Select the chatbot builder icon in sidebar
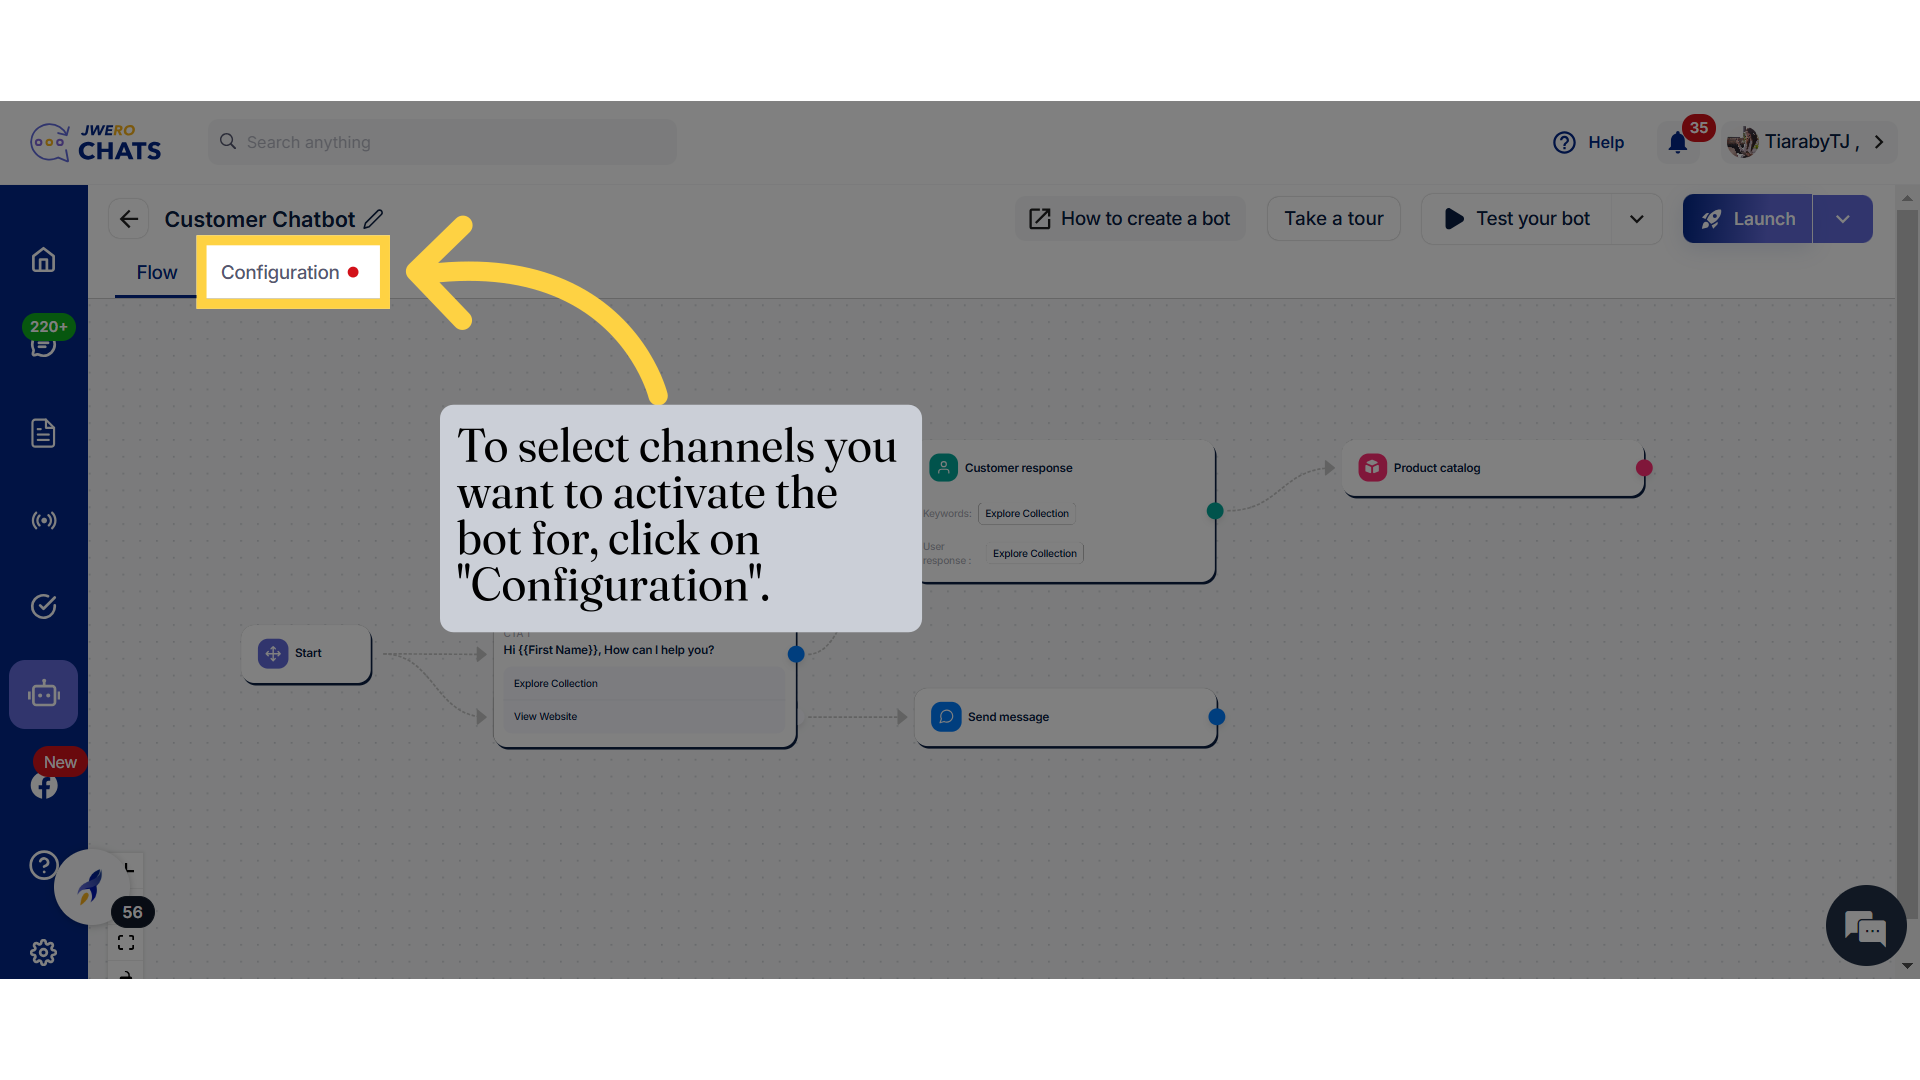The height and width of the screenshot is (1080, 1920). tap(43, 693)
